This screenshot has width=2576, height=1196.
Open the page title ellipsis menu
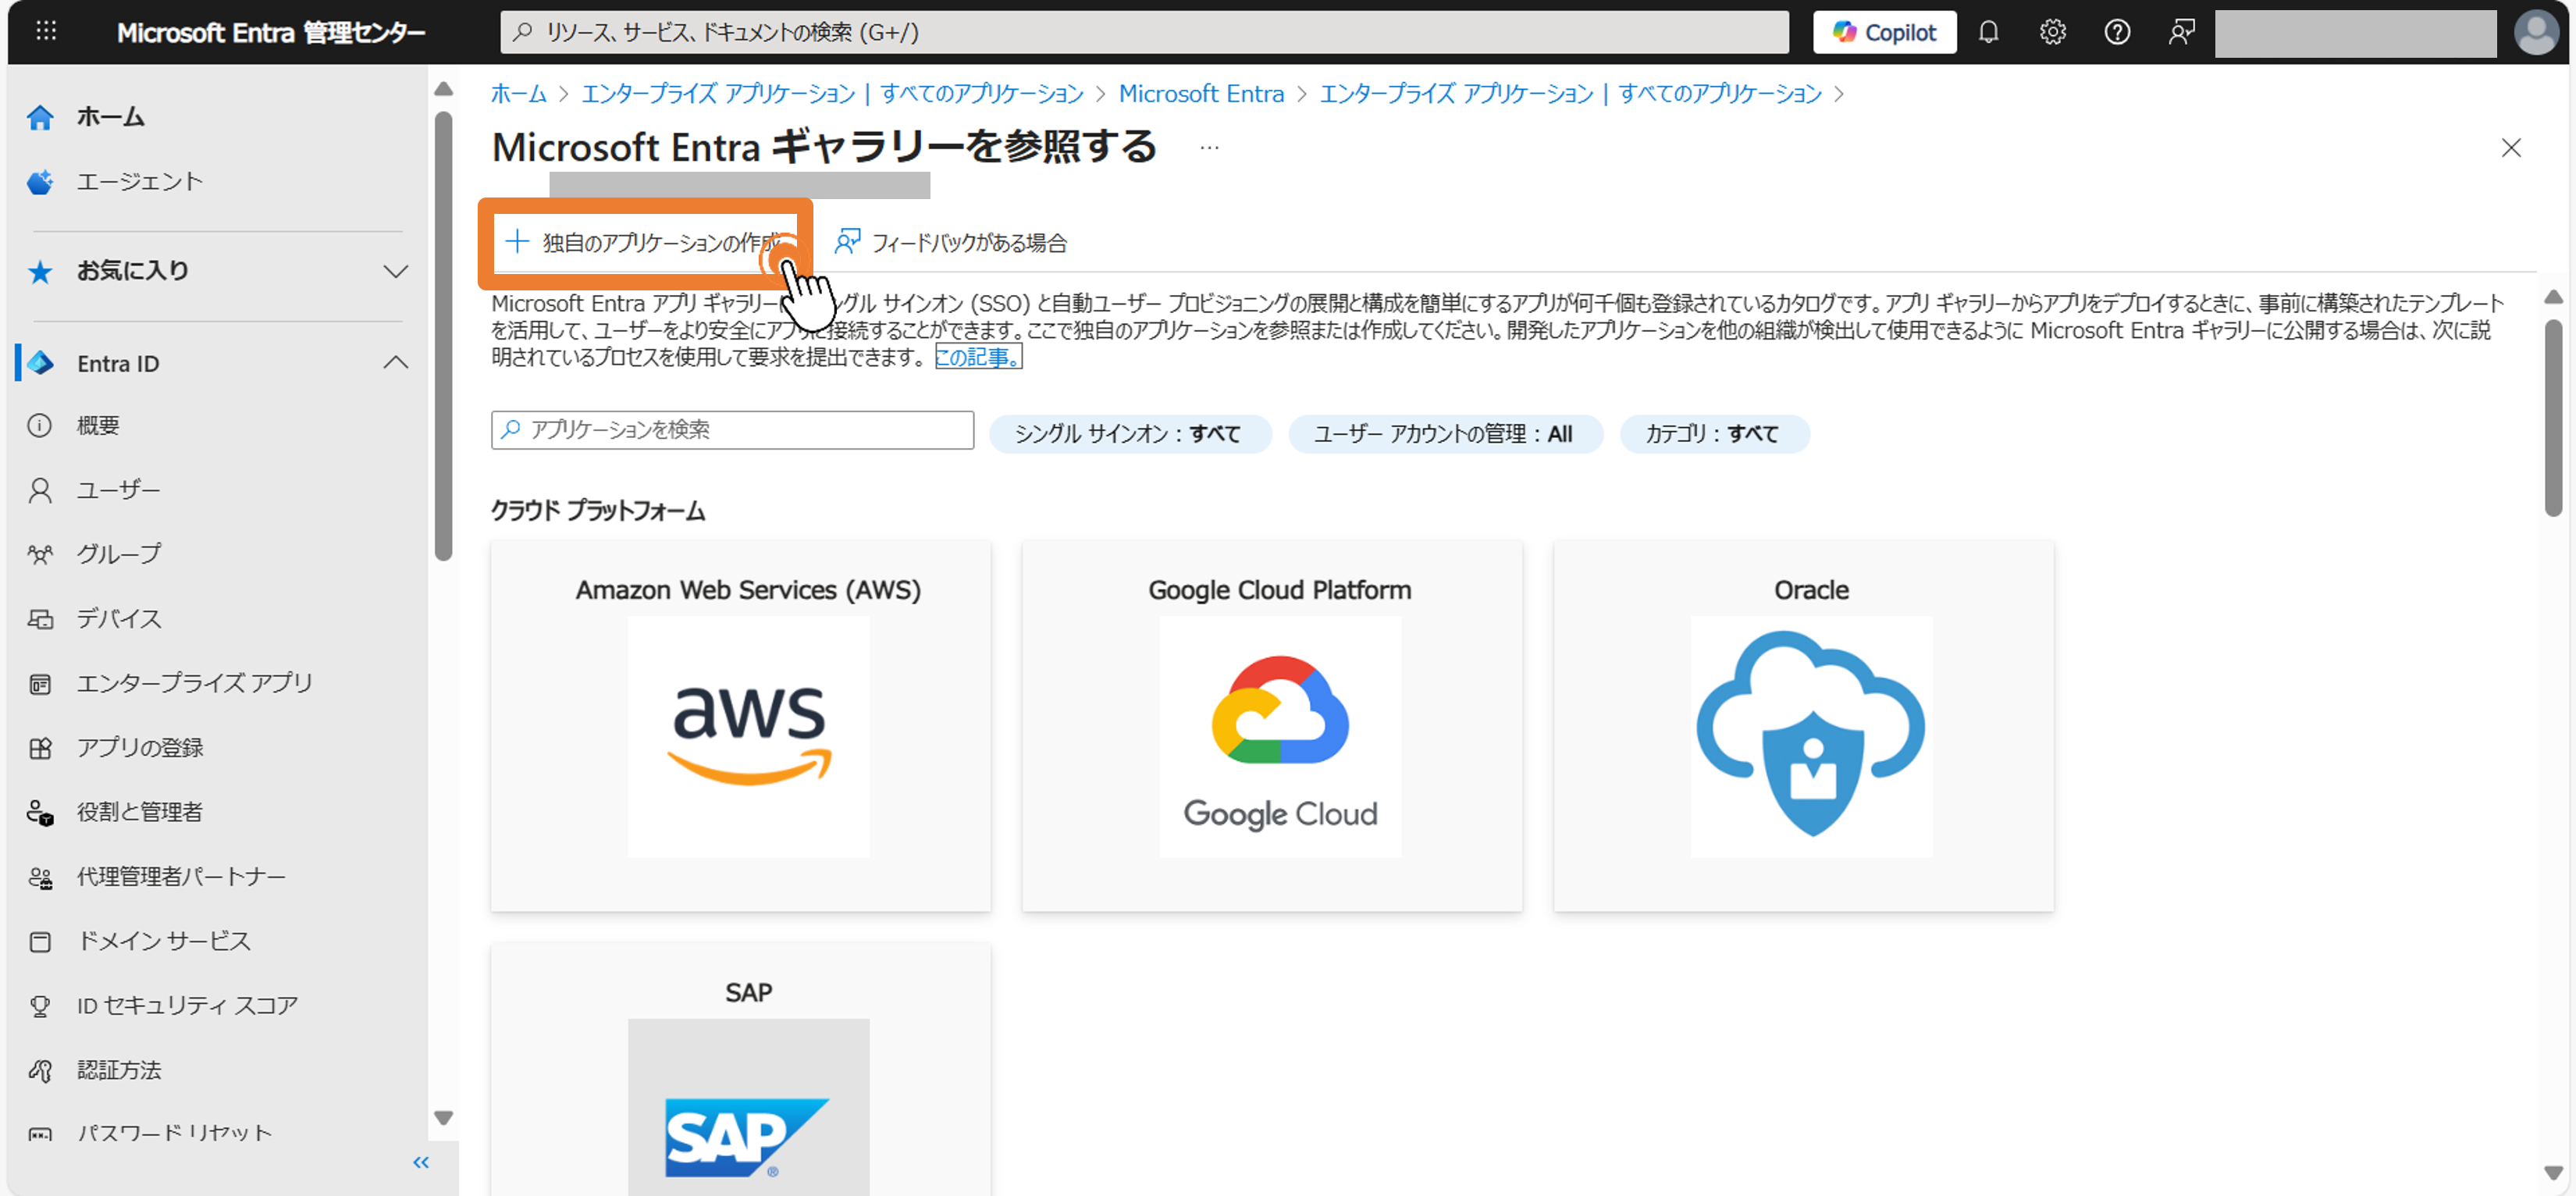click(1209, 148)
